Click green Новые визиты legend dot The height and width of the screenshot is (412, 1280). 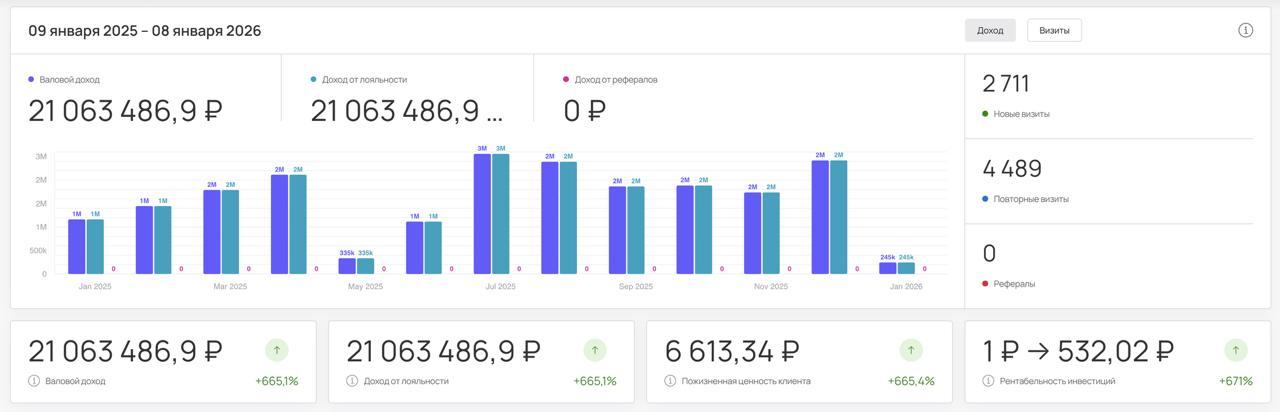[x=986, y=114]
